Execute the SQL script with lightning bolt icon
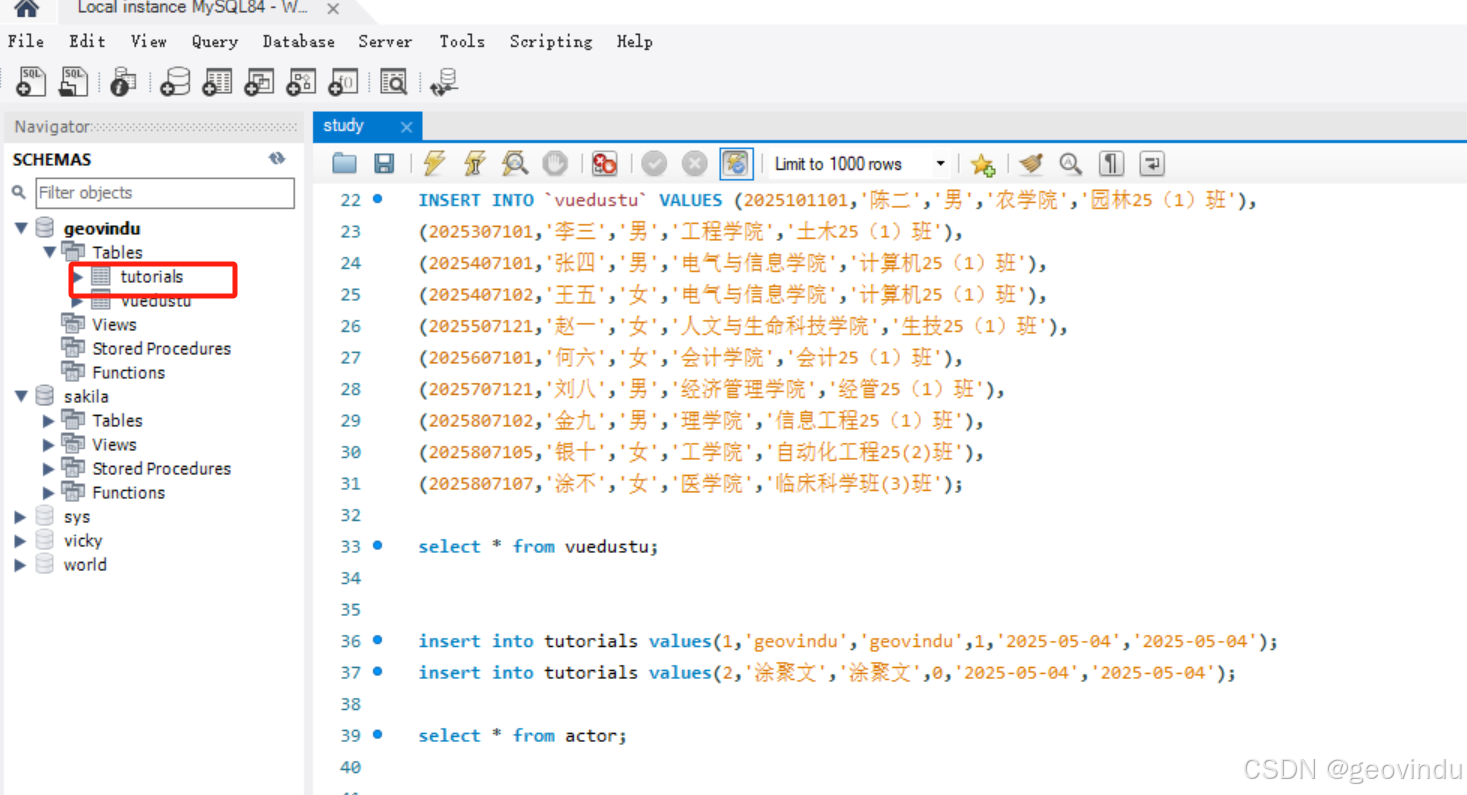The height and width of the screenshot is (795, 1467). click(433, 163)
